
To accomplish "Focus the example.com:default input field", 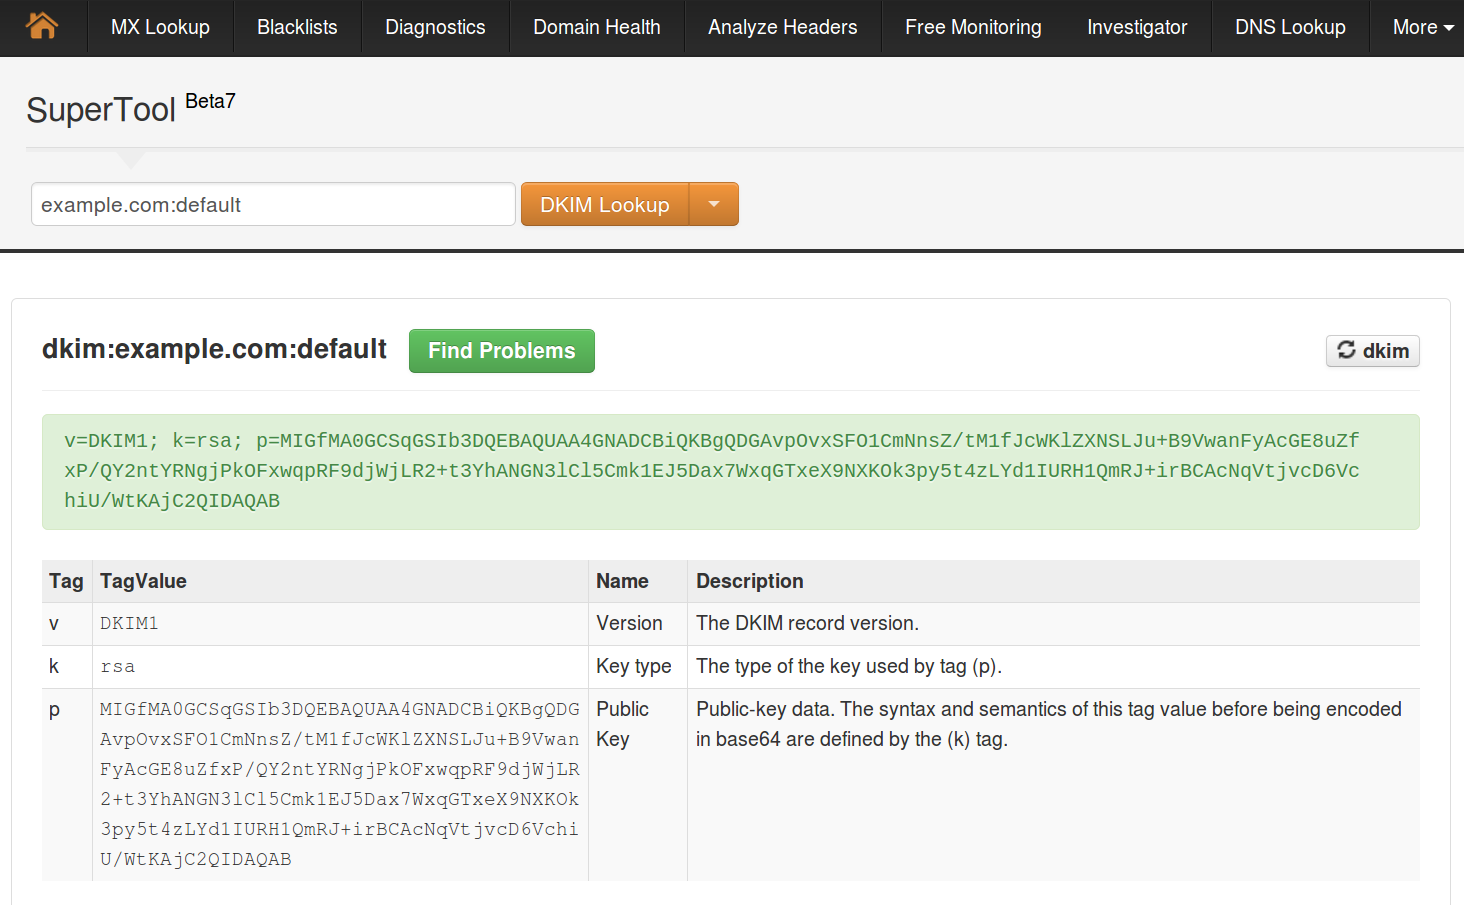I will [x=273, y=204].
